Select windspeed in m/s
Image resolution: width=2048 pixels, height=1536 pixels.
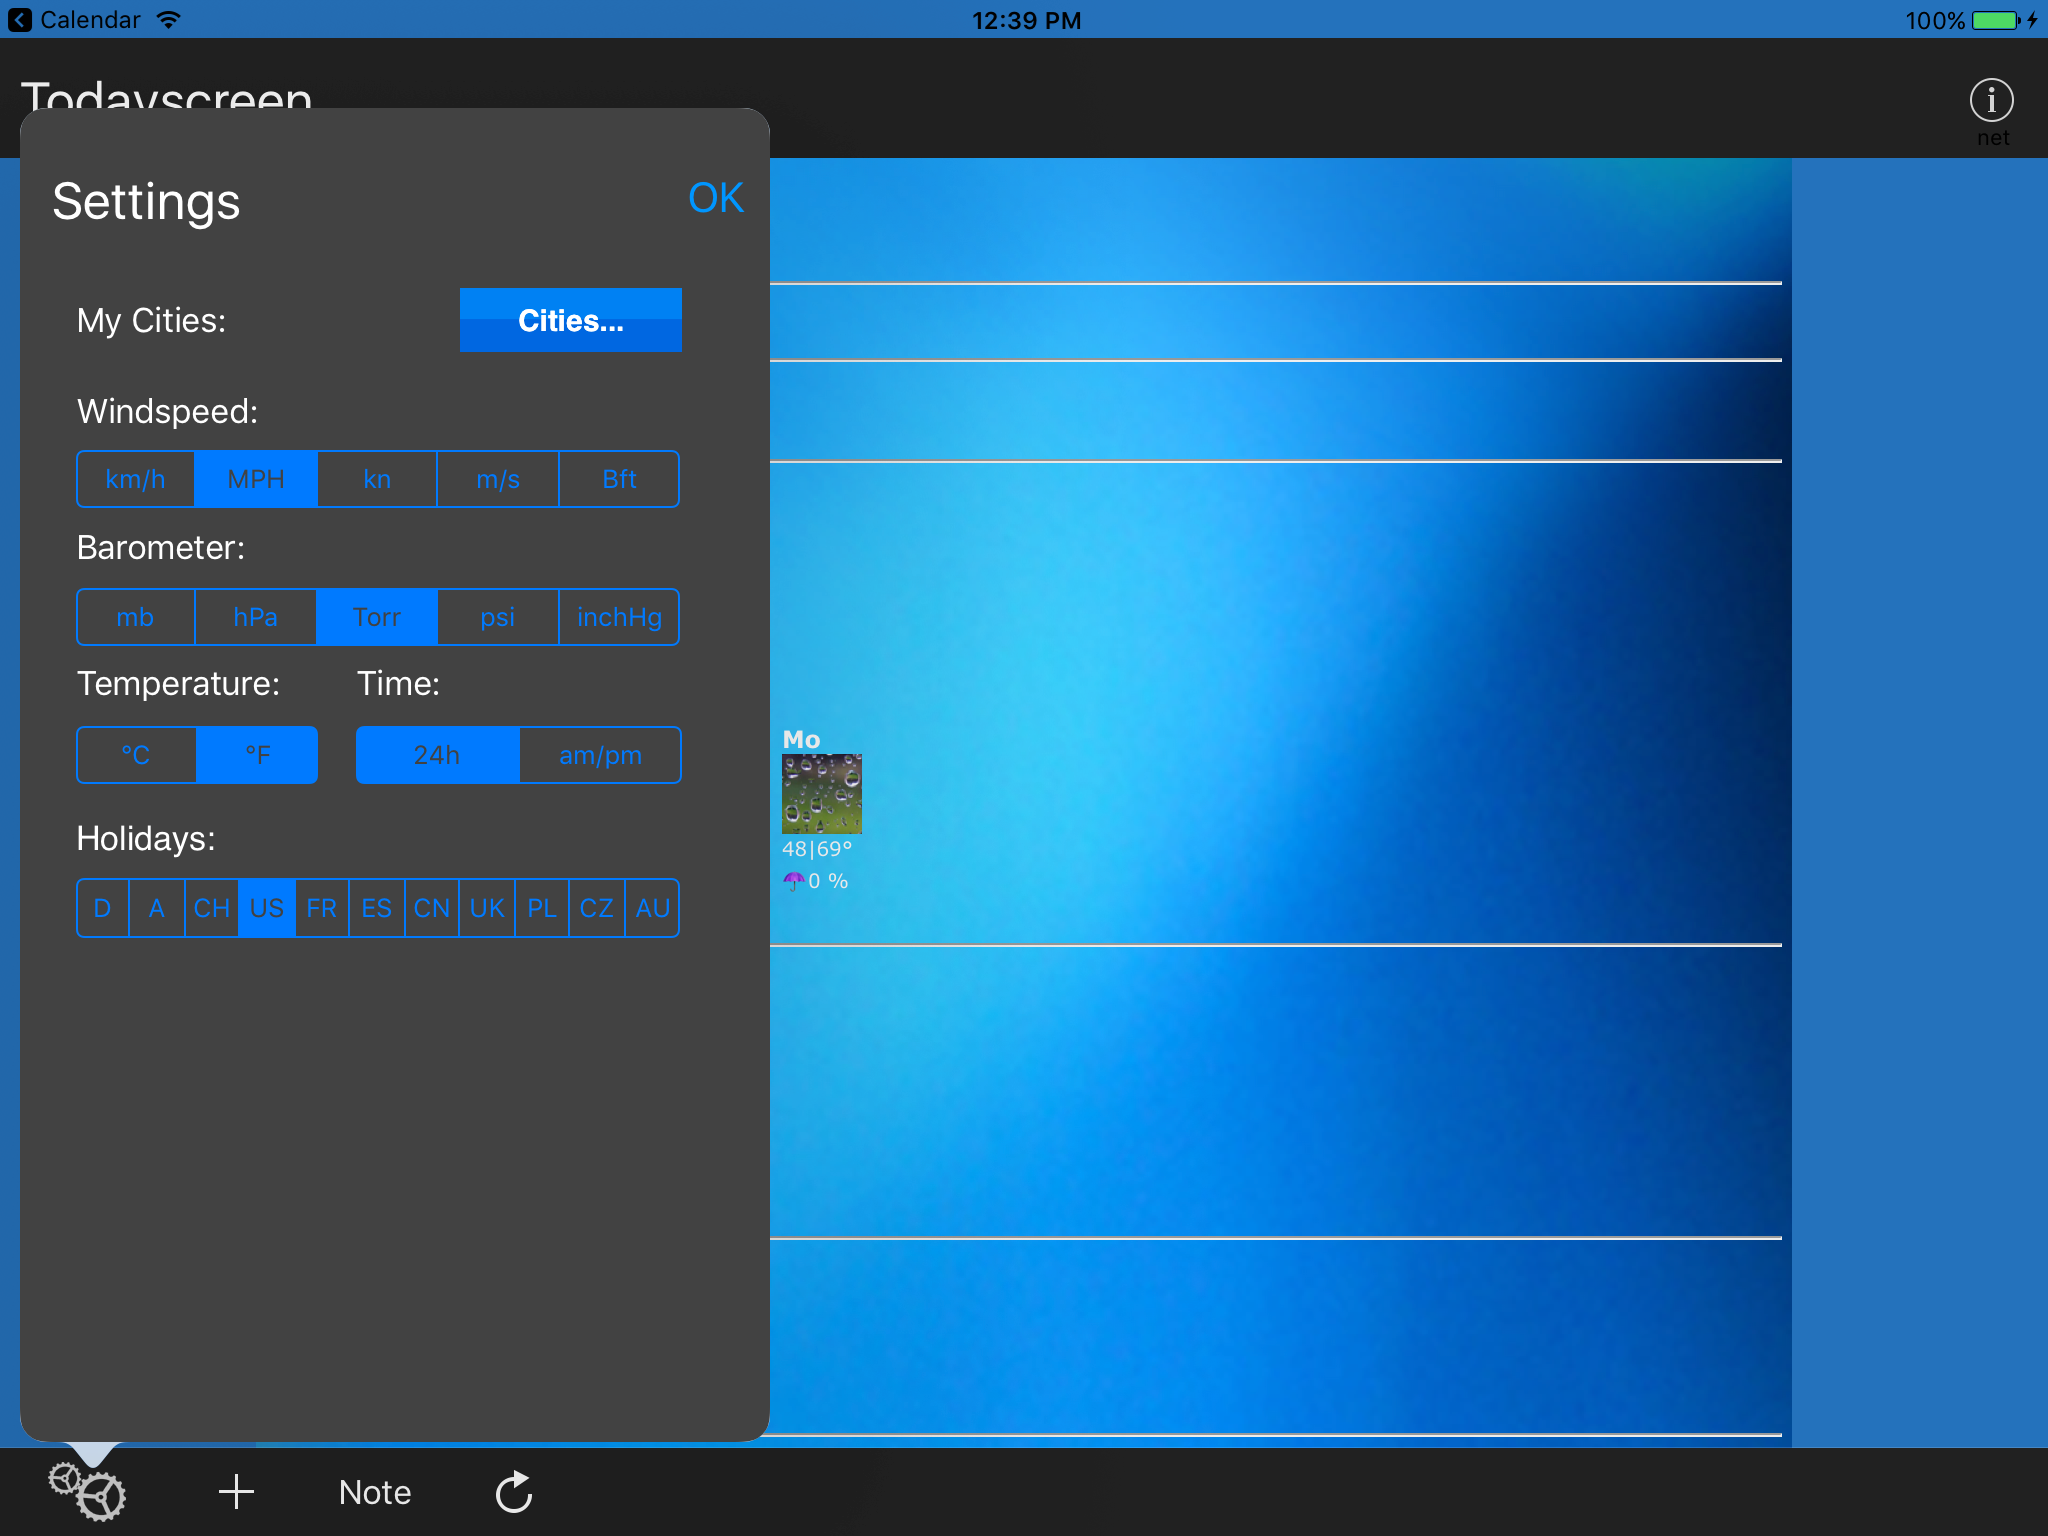tap(498, 479)
